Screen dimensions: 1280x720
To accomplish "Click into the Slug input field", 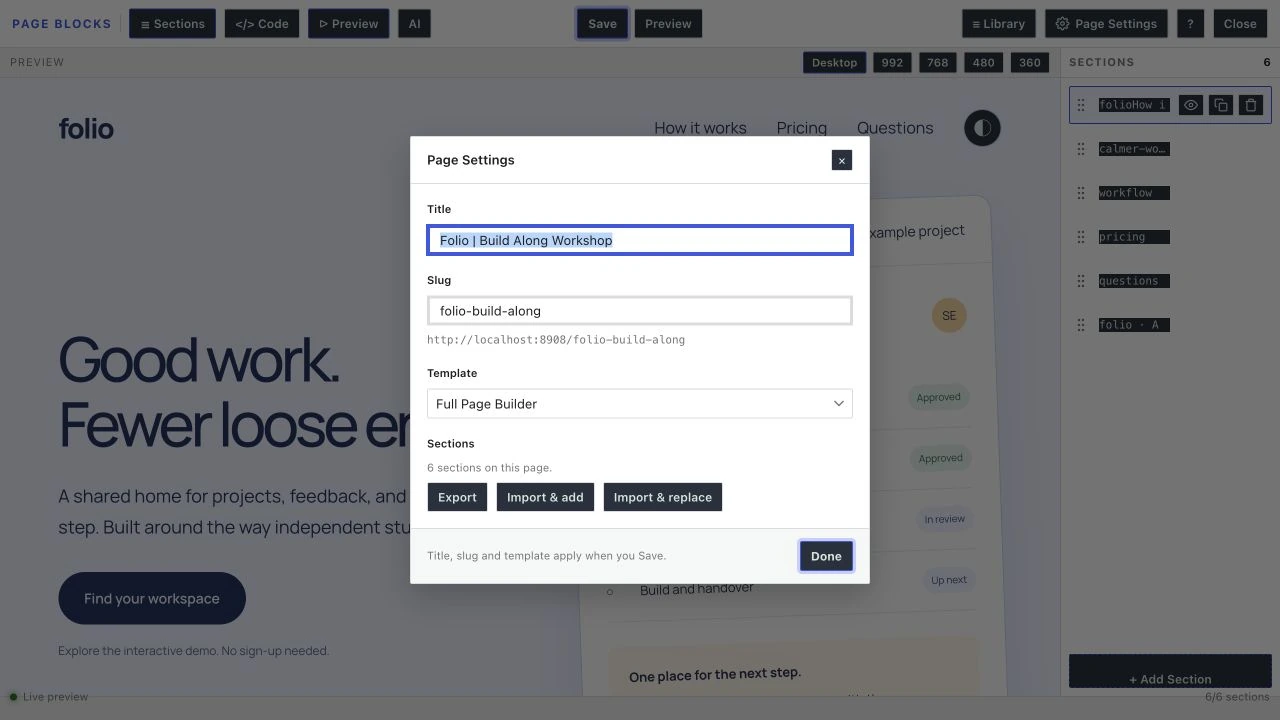I will [x=640, y=311].
